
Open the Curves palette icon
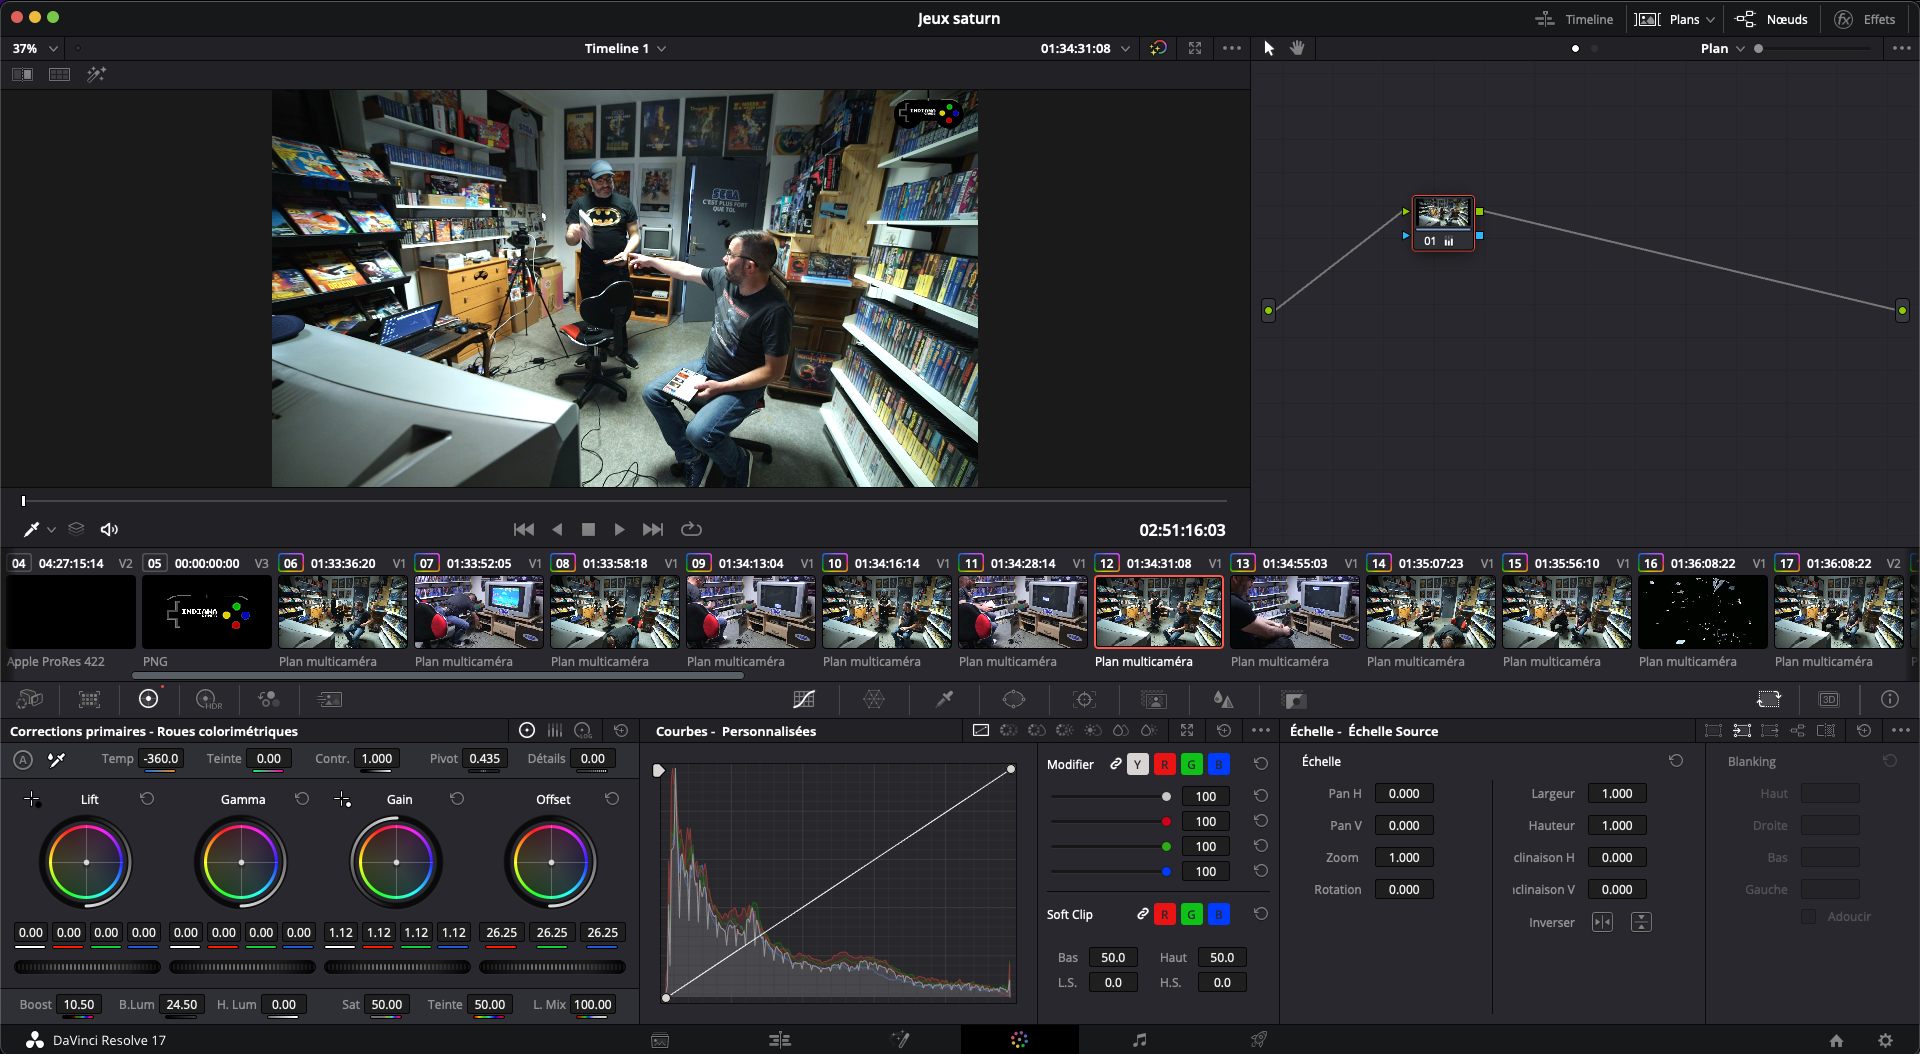point(803,700)
